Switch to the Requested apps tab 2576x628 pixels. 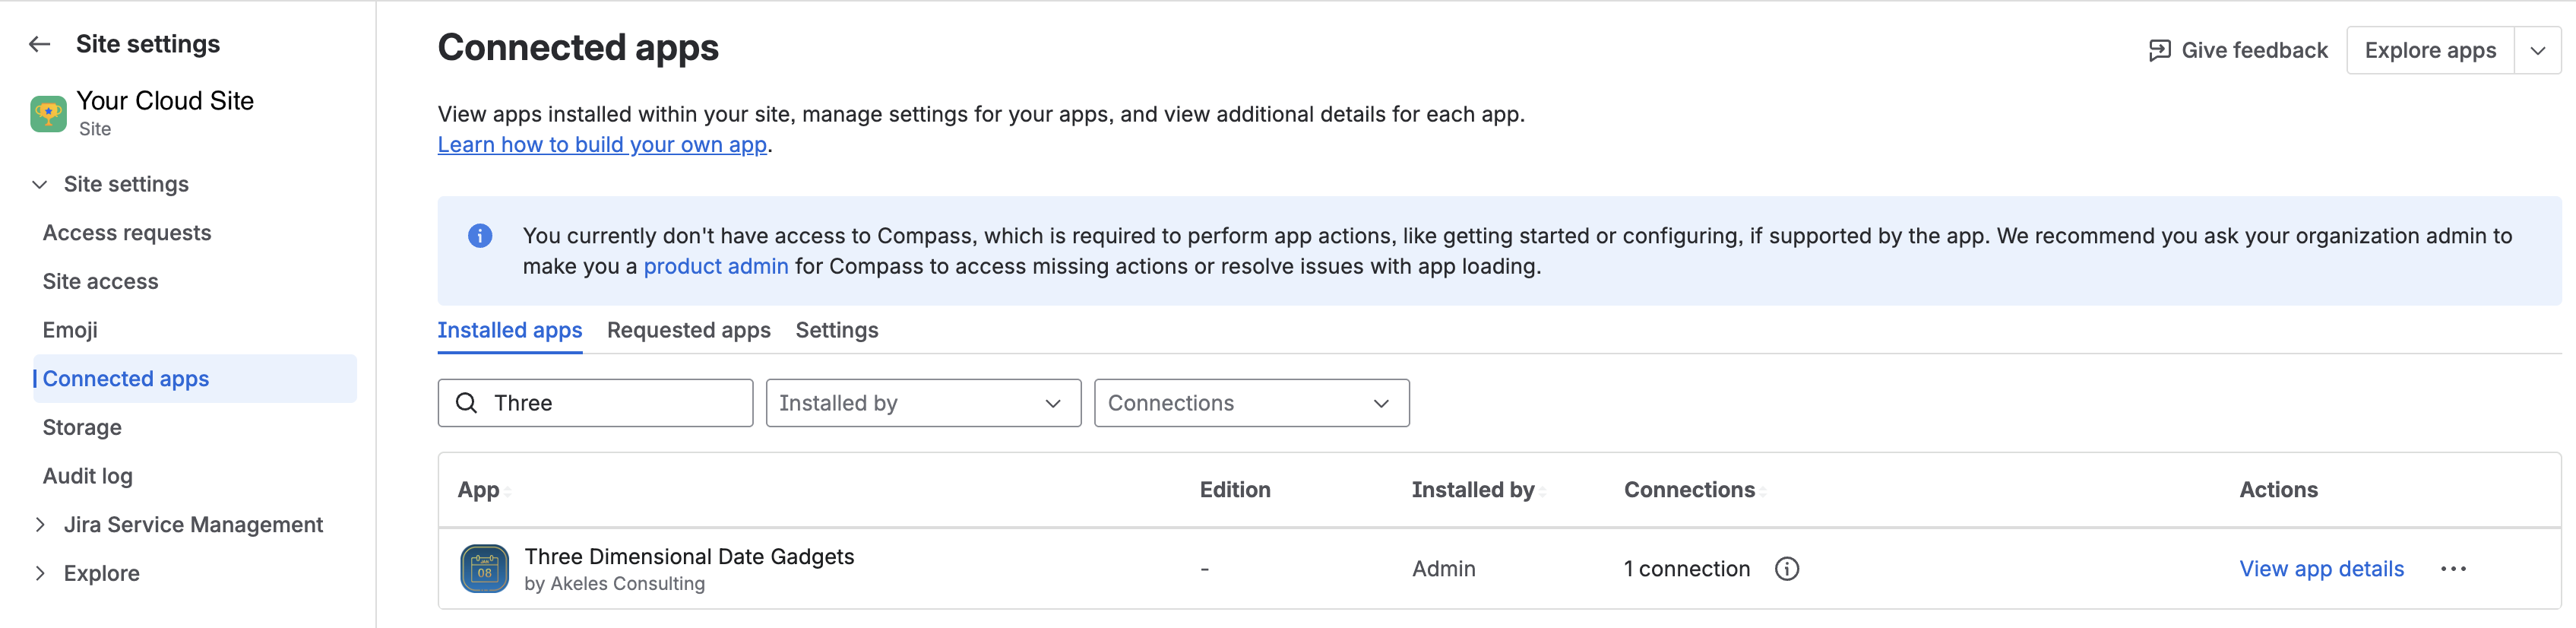pos(688,330)
